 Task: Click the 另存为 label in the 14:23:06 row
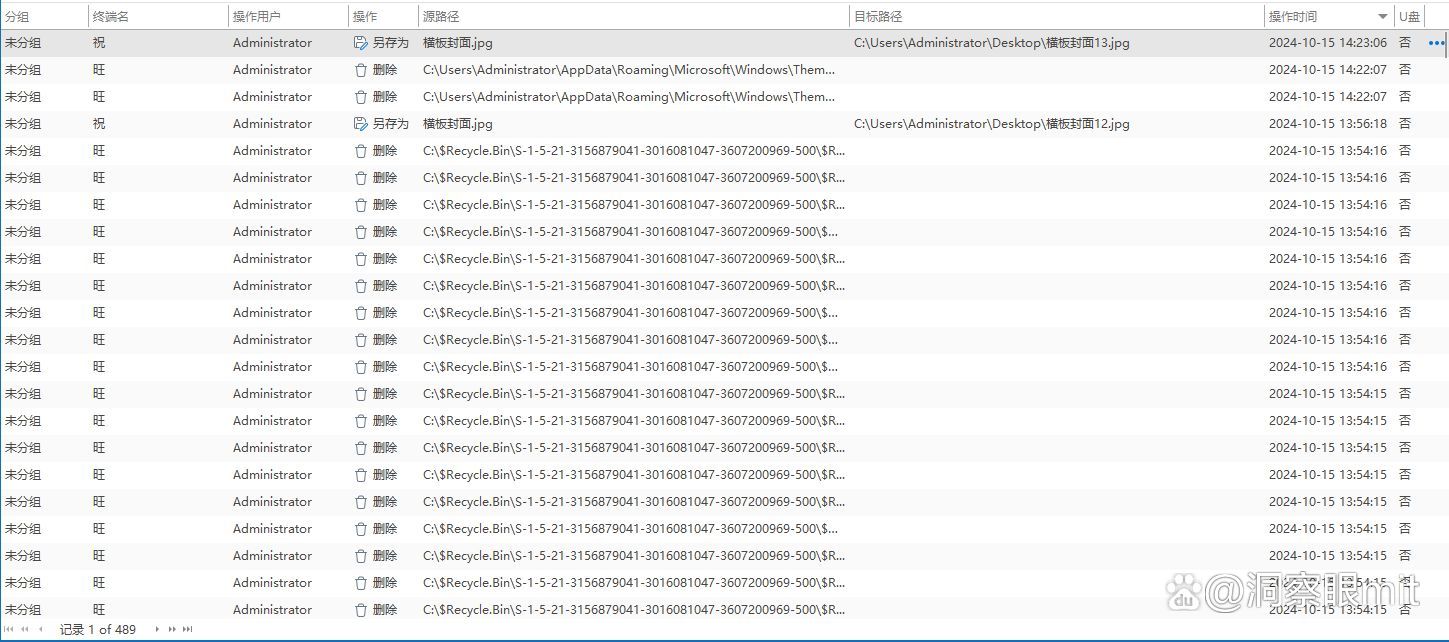click(x=391, y=43)
